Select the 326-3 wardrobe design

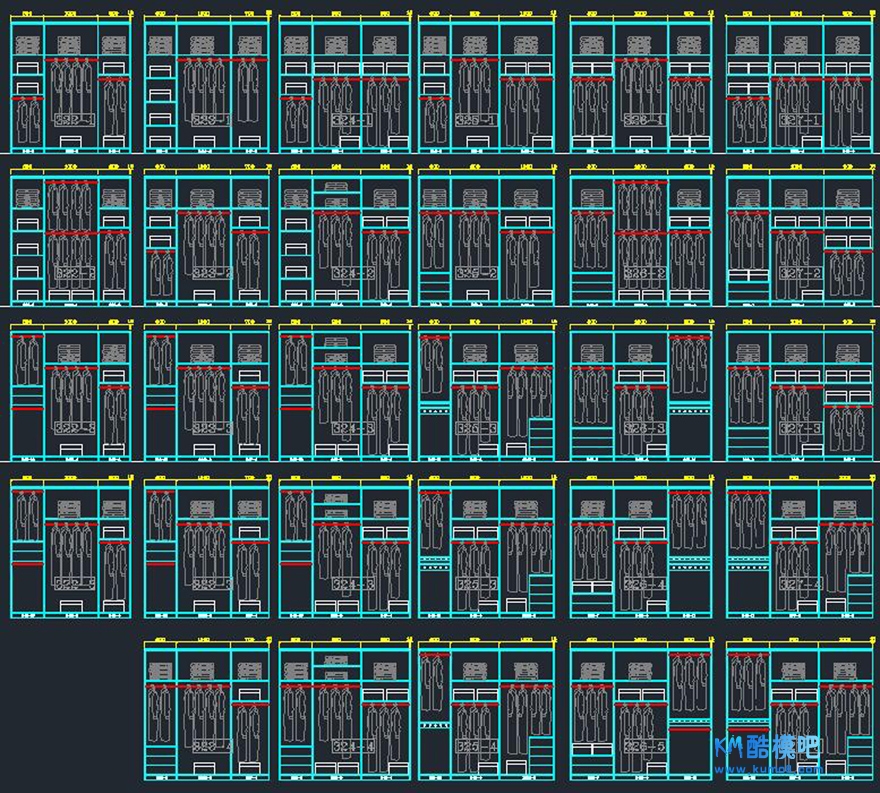click(x=641, y=427)
